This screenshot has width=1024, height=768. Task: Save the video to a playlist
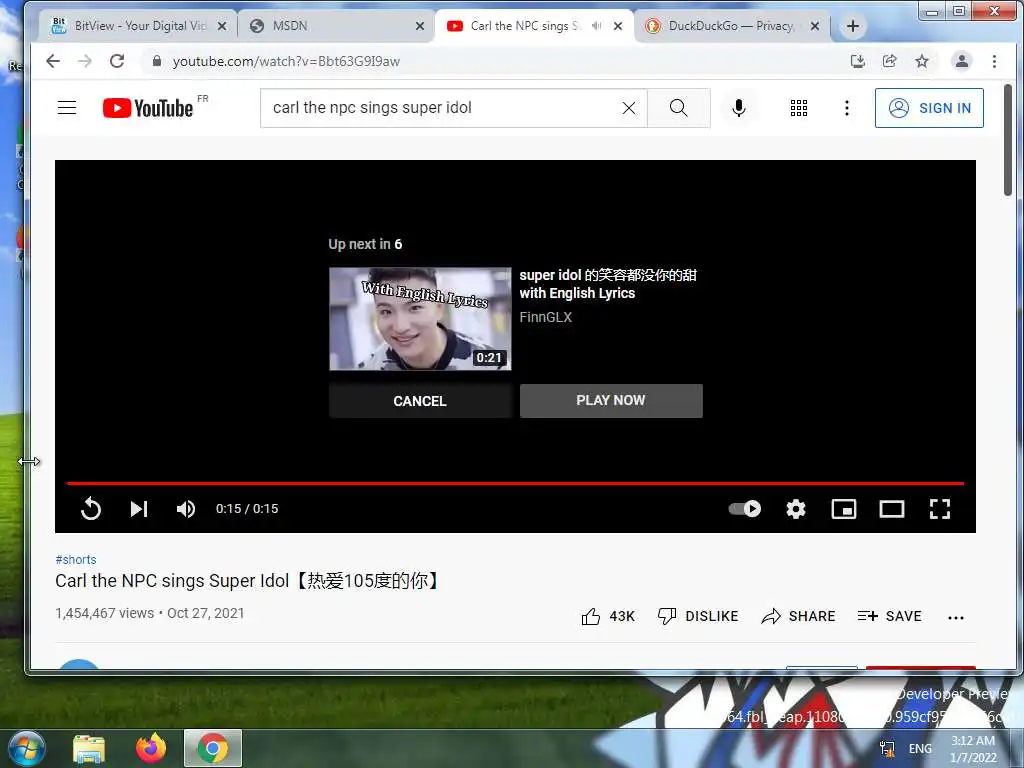pyautogui.click(x=889, y=616)
